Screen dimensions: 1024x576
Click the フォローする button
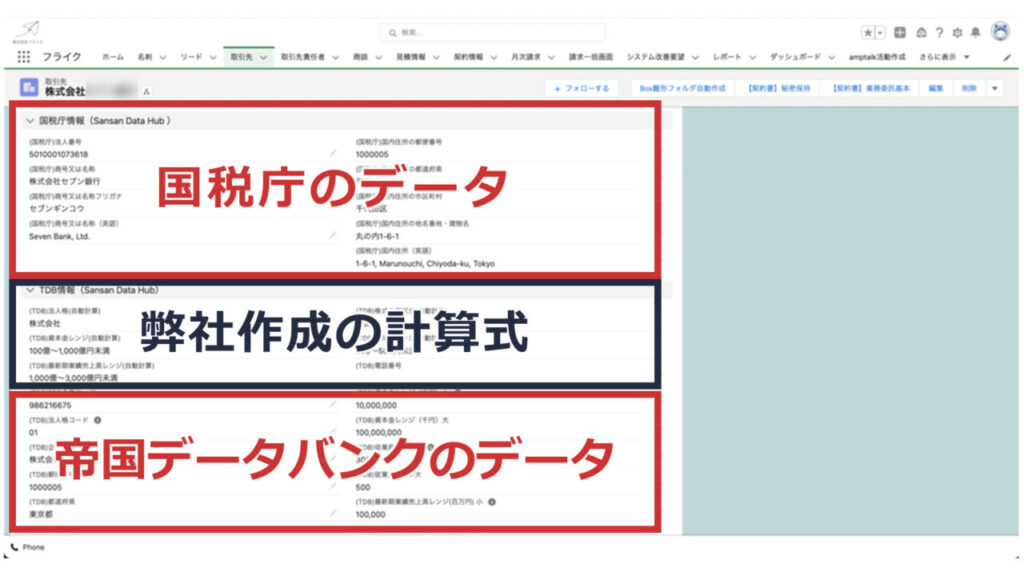click(581, 88)
